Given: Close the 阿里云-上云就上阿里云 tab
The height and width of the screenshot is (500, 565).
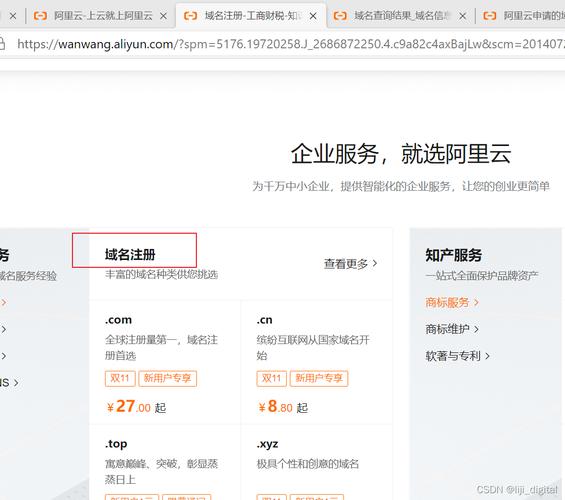Looking at the screenshot, I should pyautogui.click(x=163, y=16).
